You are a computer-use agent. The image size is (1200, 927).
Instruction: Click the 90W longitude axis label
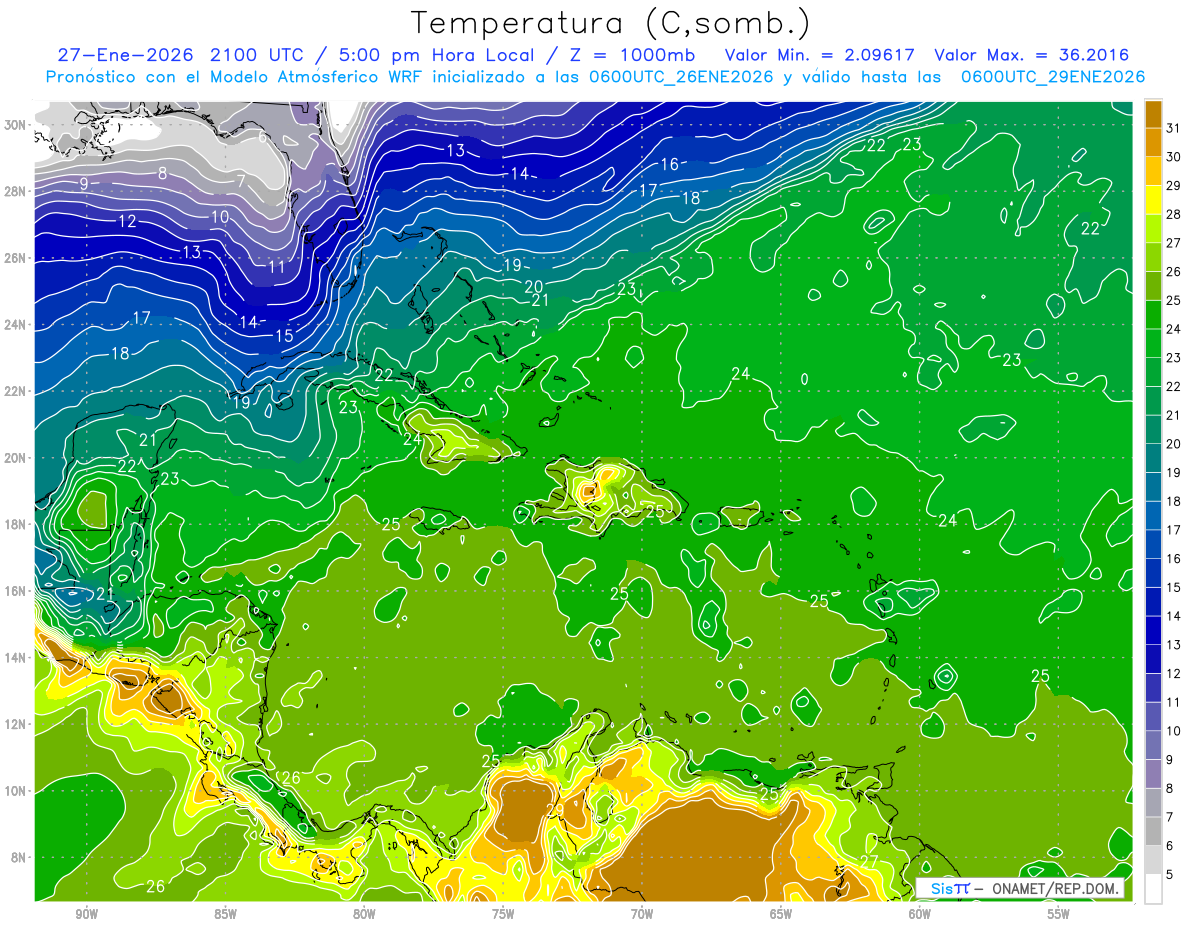point(86,914)
